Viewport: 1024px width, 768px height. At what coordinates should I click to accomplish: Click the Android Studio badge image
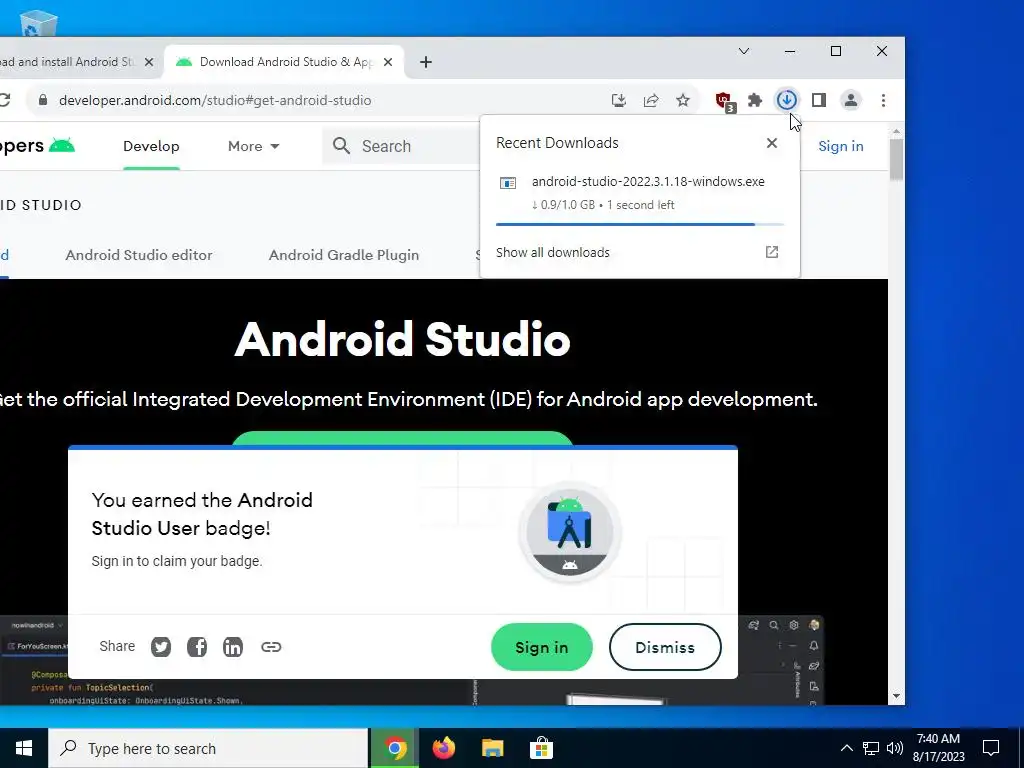click(x=569, y=532)
